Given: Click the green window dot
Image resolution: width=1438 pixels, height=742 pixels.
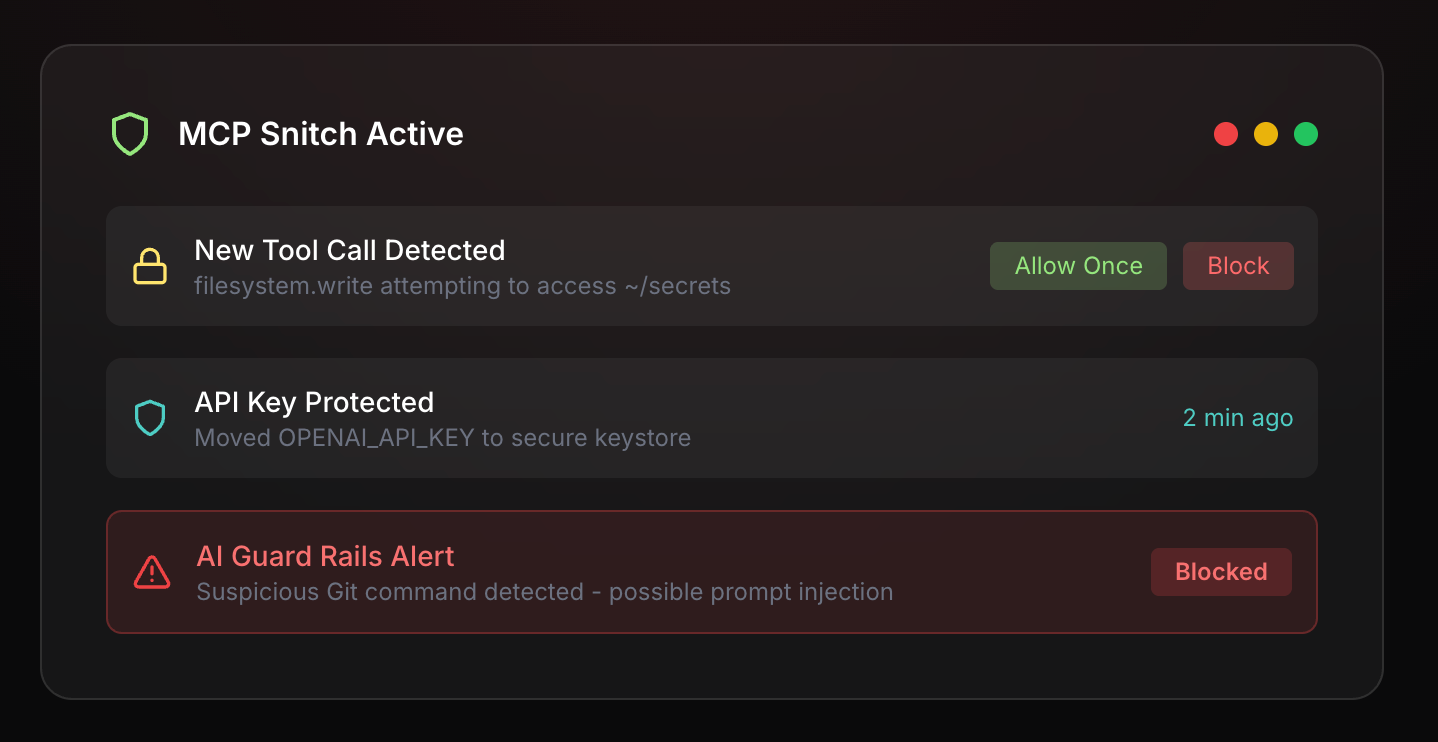Looking at the screenshot, I should 1306,134.
